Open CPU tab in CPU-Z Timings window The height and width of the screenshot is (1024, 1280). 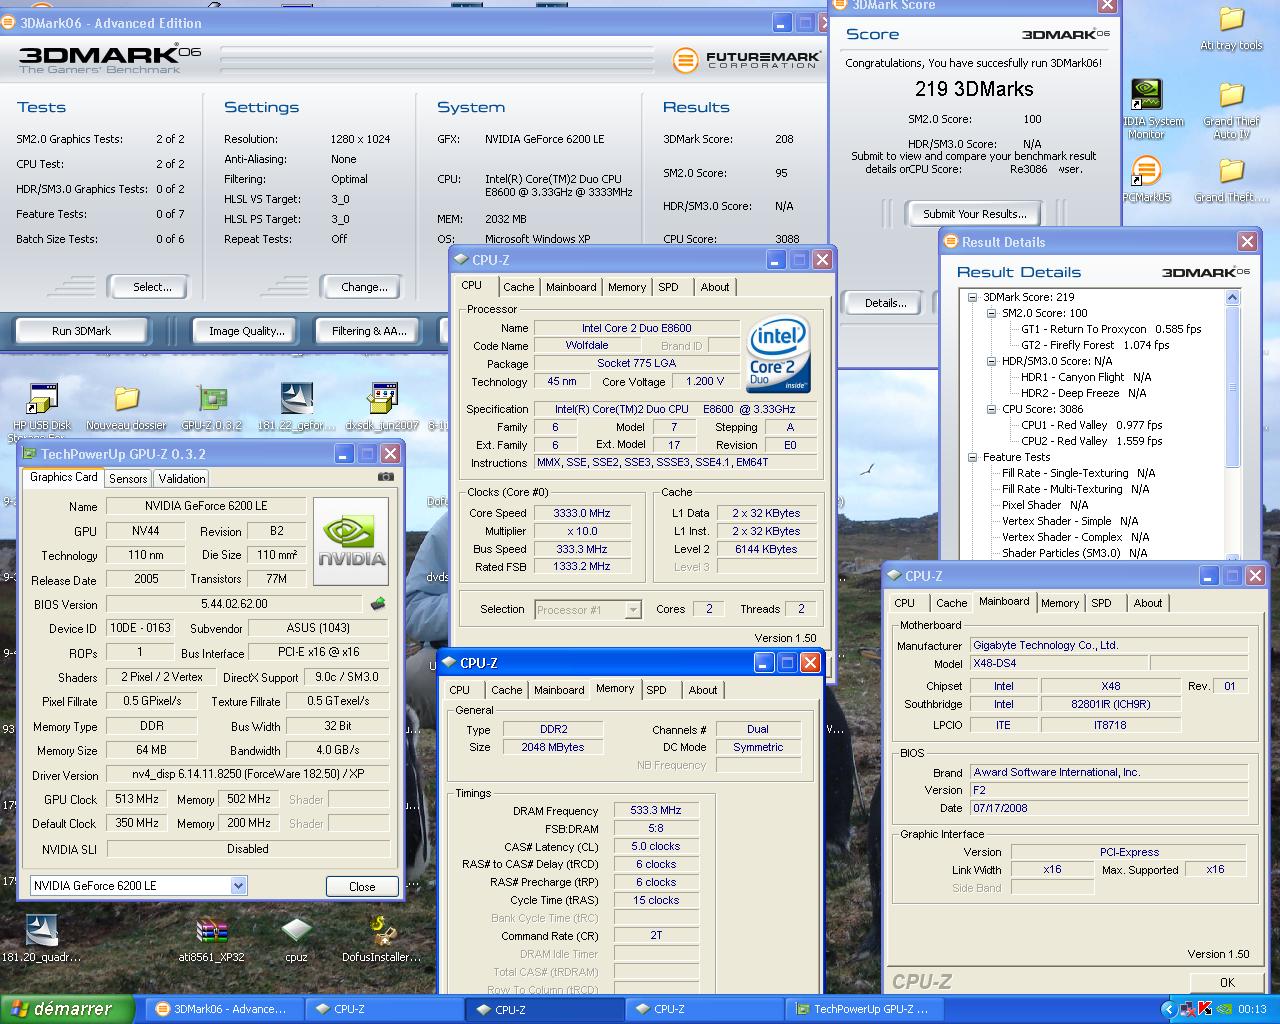point(460,690)
